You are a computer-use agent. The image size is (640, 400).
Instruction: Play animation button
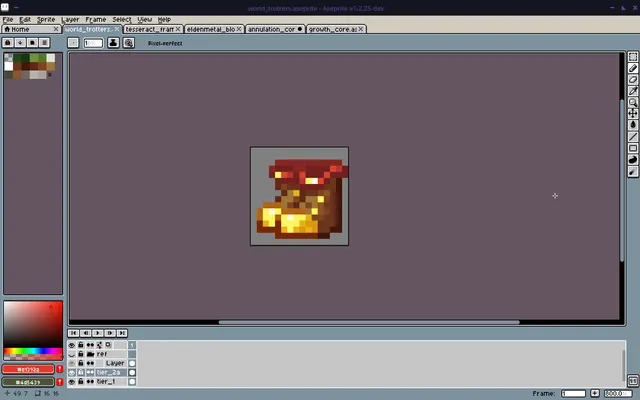click(98, 333)
